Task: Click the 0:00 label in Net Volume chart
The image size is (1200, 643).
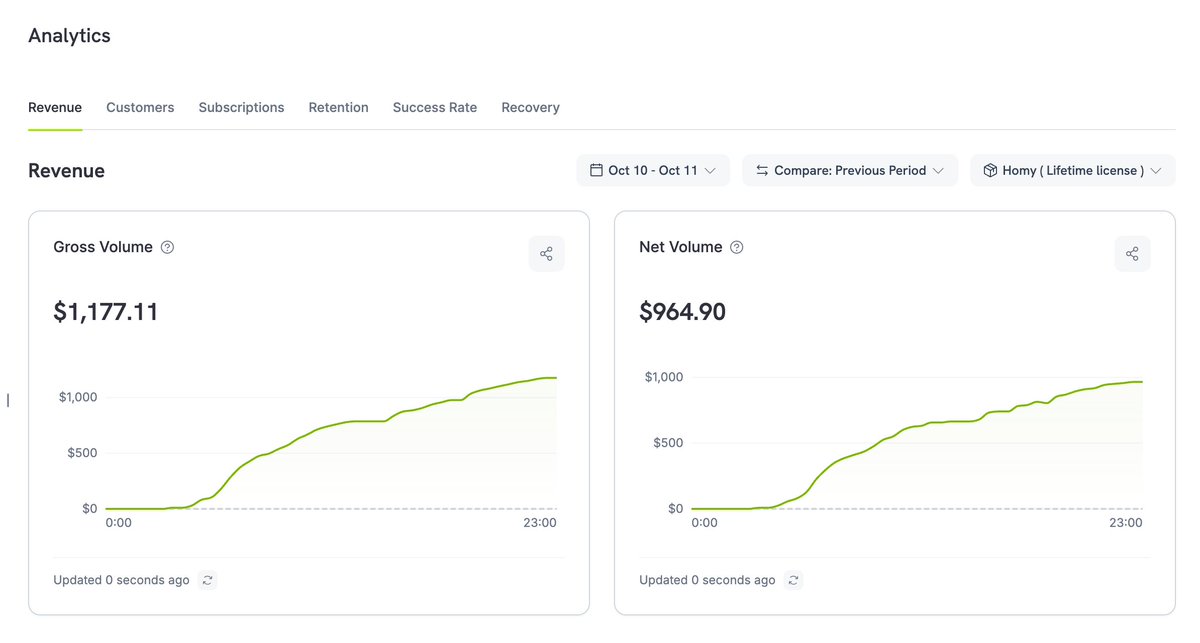Action: click(705, 522)
